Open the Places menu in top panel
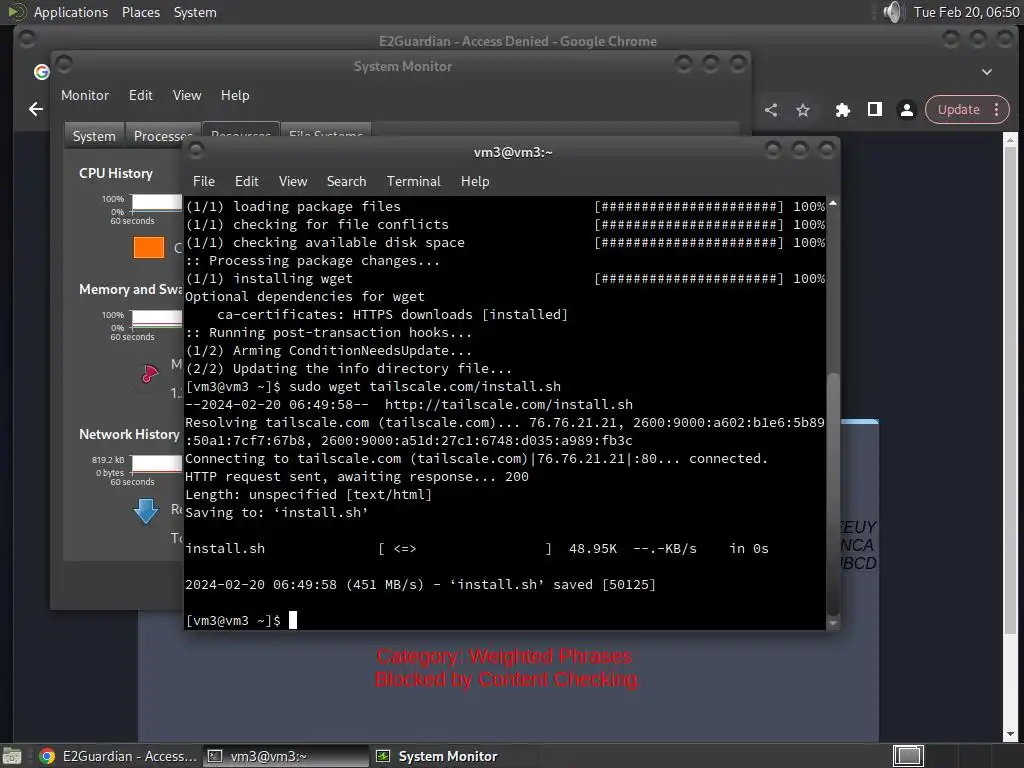Image resolution: width=1024 pixels, height=768 pixels. tap(141, 12)
